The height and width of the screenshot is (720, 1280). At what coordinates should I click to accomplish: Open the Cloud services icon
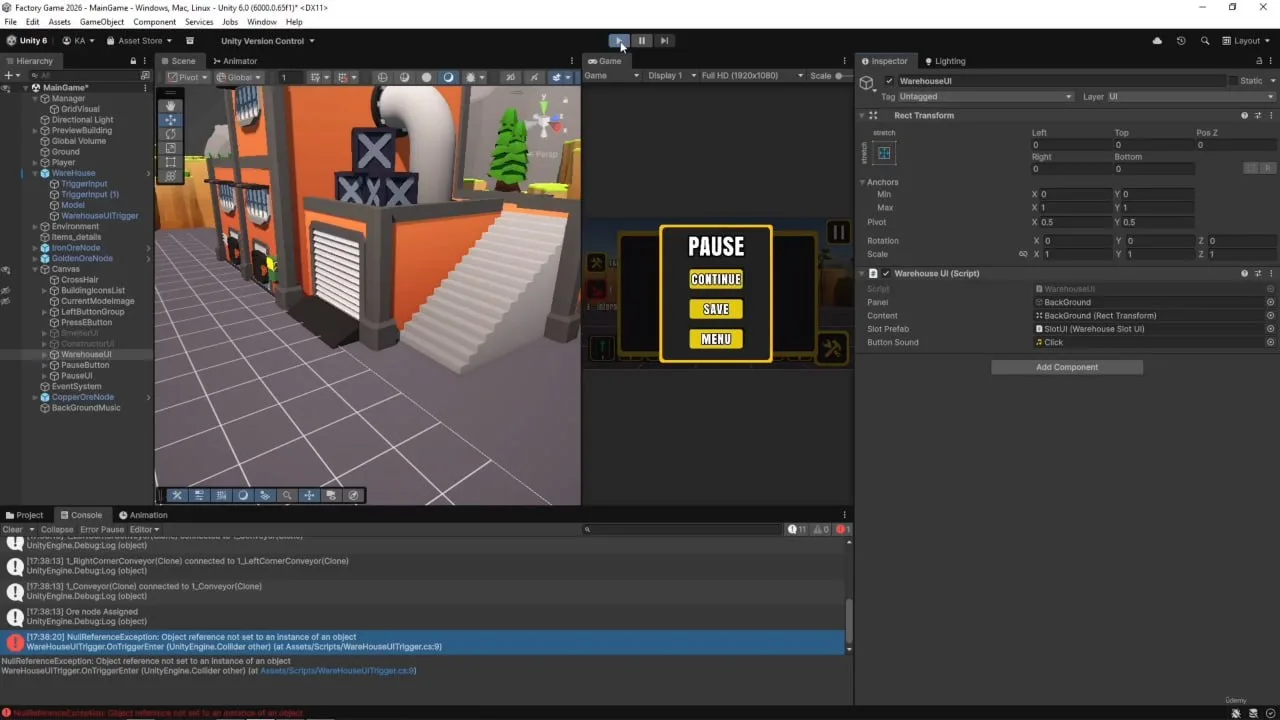click(x=1157, y=41)
